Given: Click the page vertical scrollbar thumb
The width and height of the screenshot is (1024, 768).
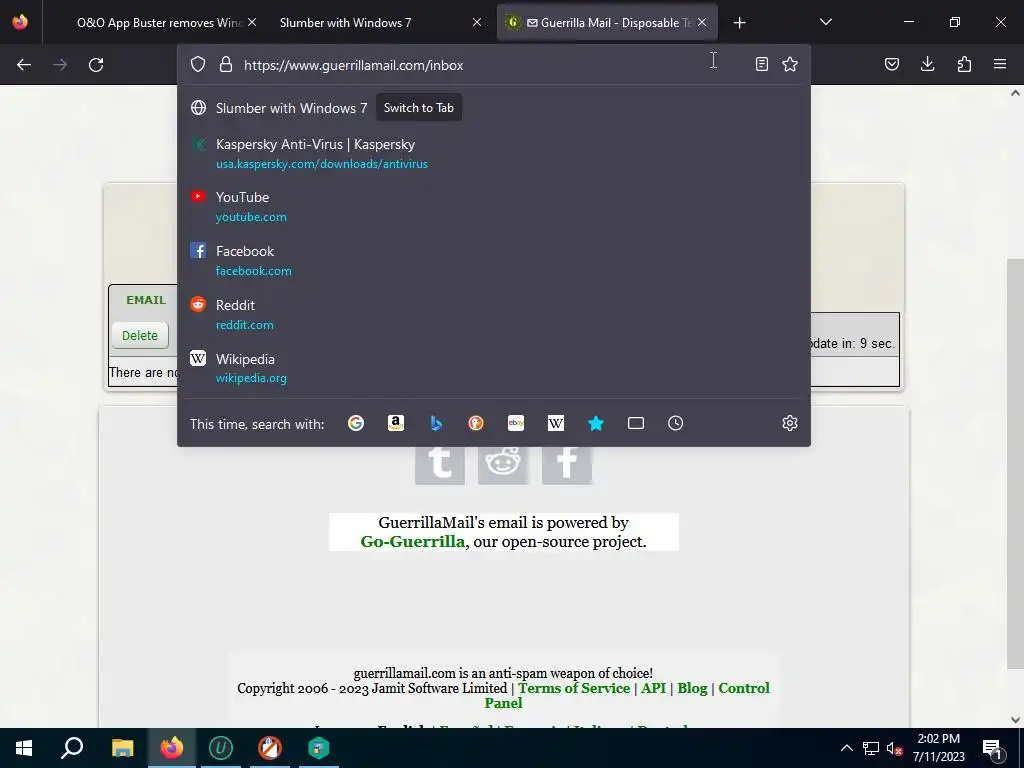Looking at the screenshot, I should point(1015,464).
